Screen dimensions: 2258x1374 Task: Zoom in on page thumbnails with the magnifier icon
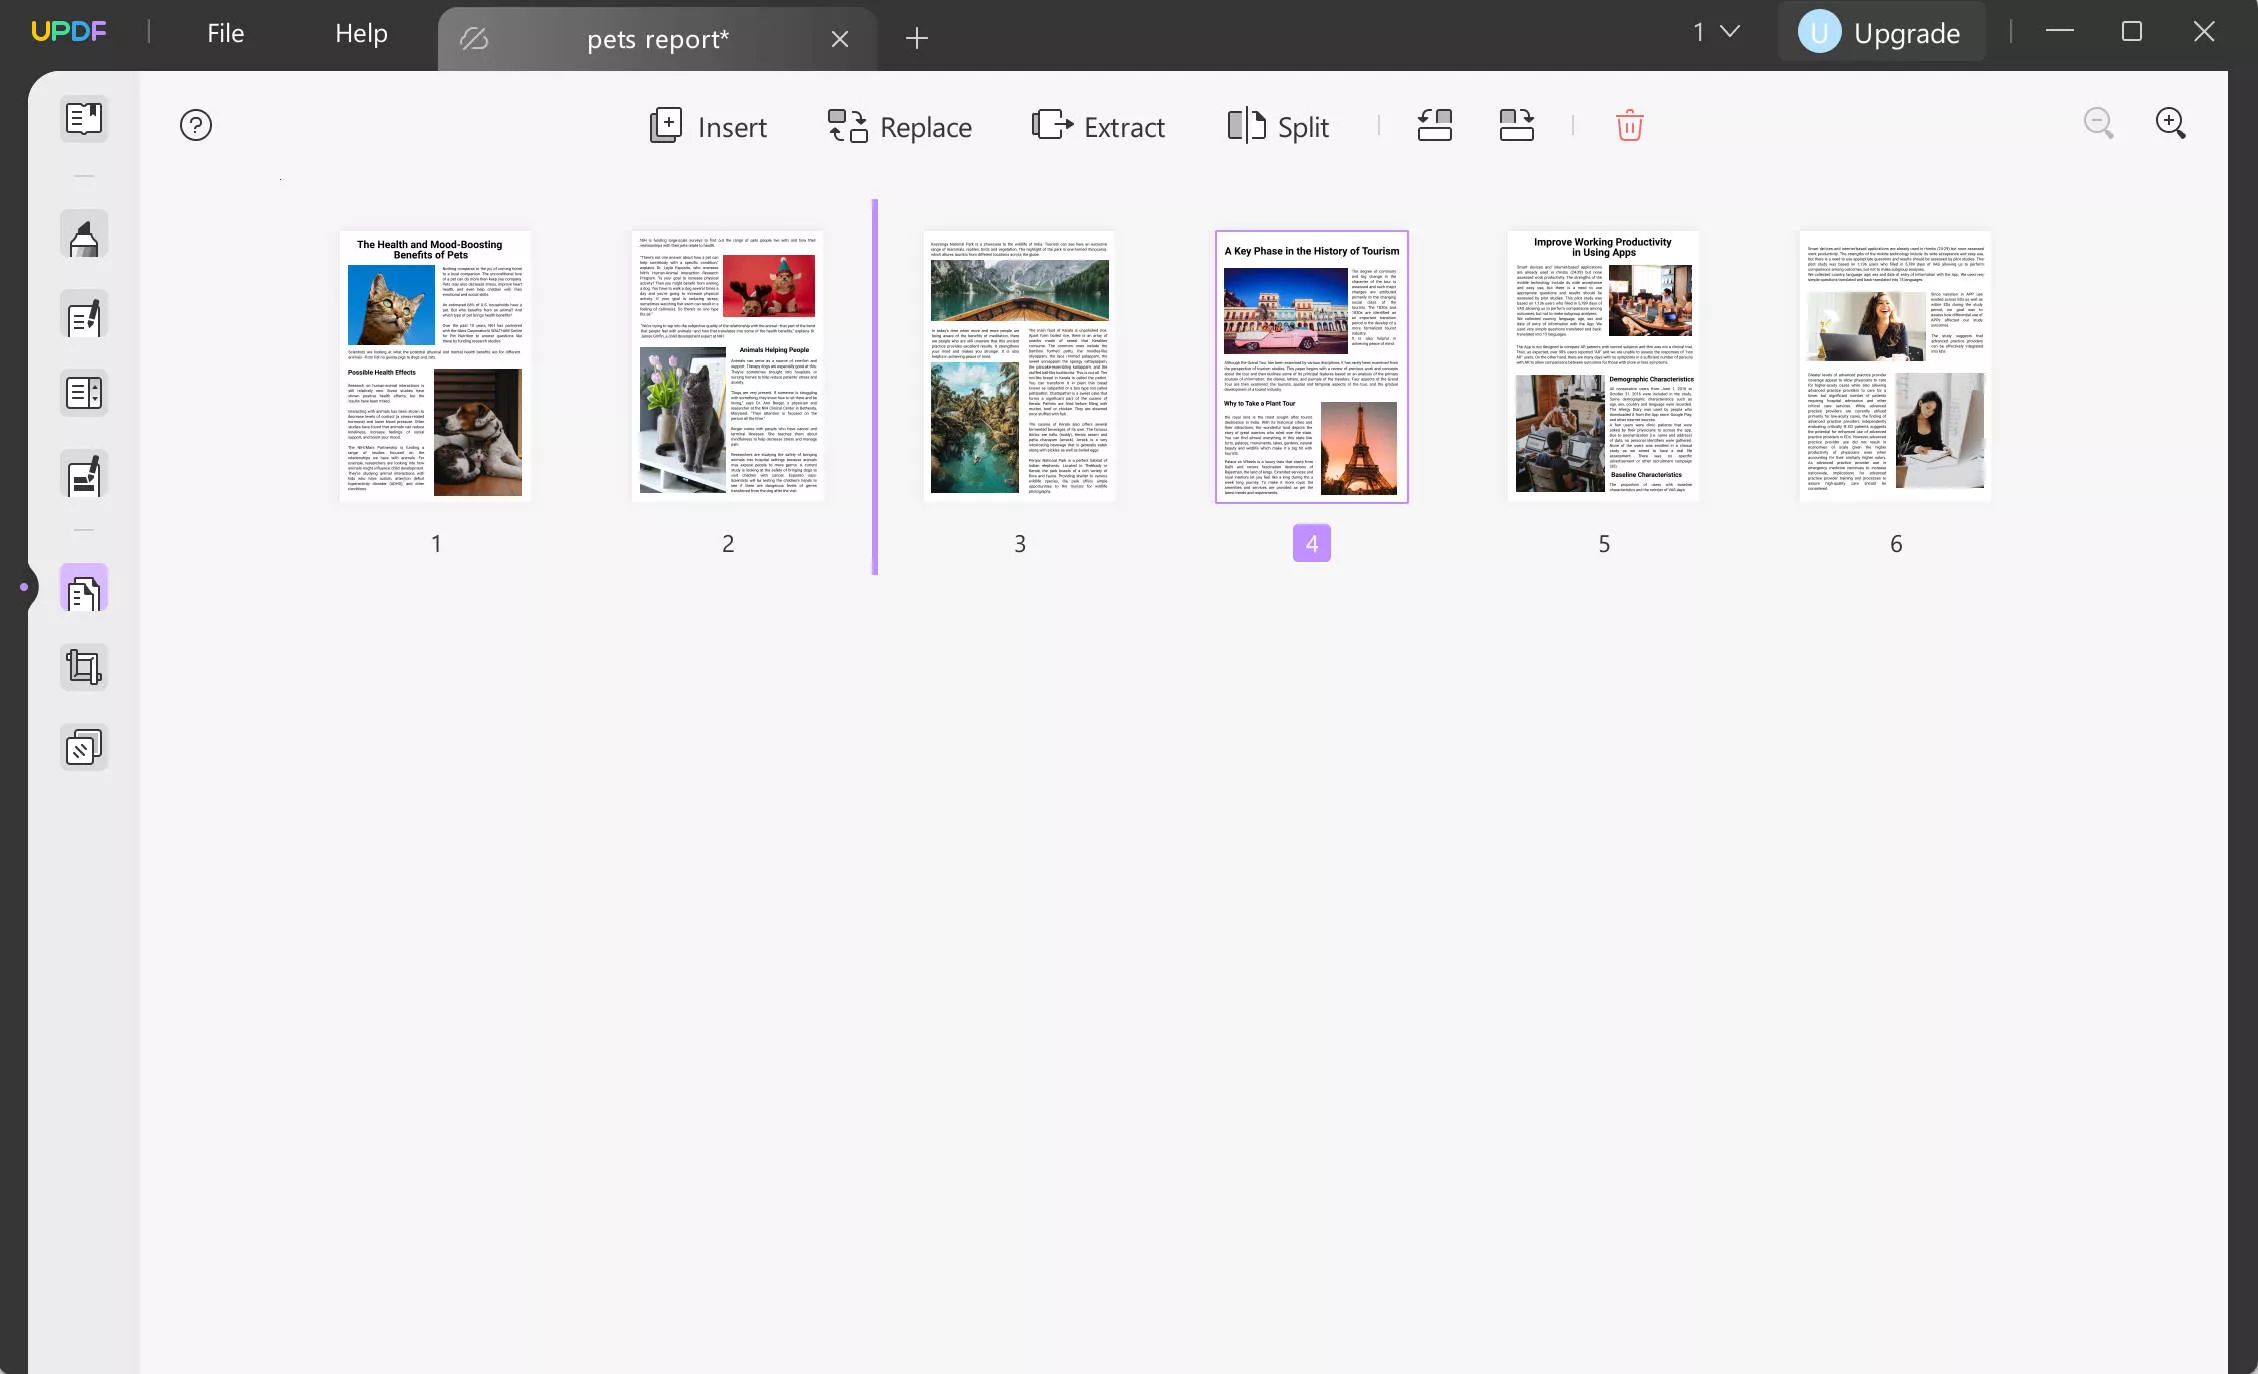coord(2170,123)
